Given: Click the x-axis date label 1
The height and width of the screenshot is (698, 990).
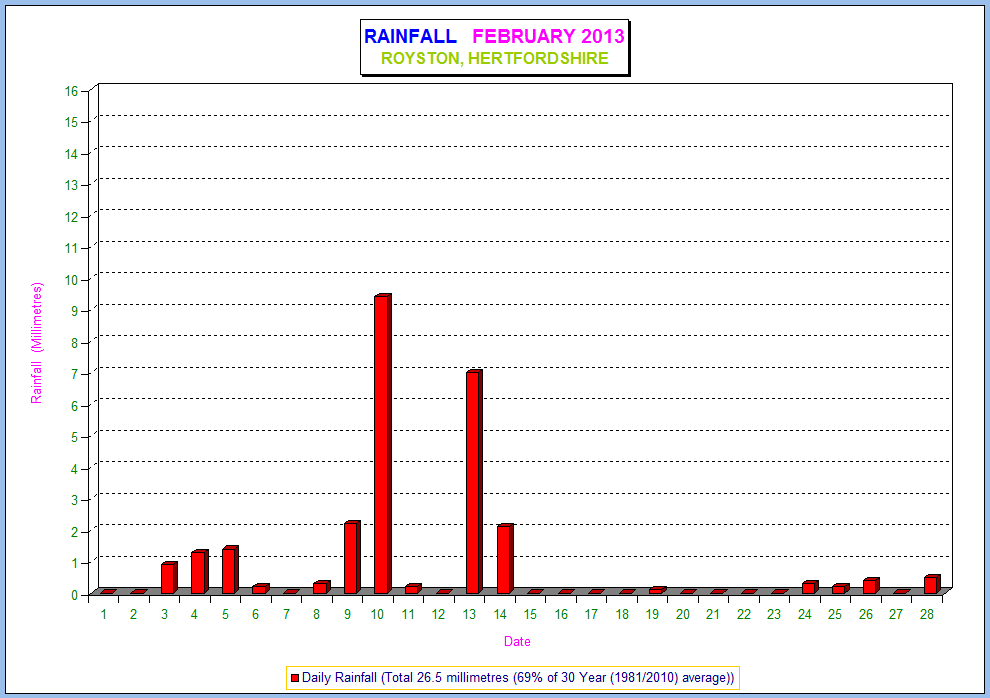Looking at the screenshot, I should click(x=104, y=614).
